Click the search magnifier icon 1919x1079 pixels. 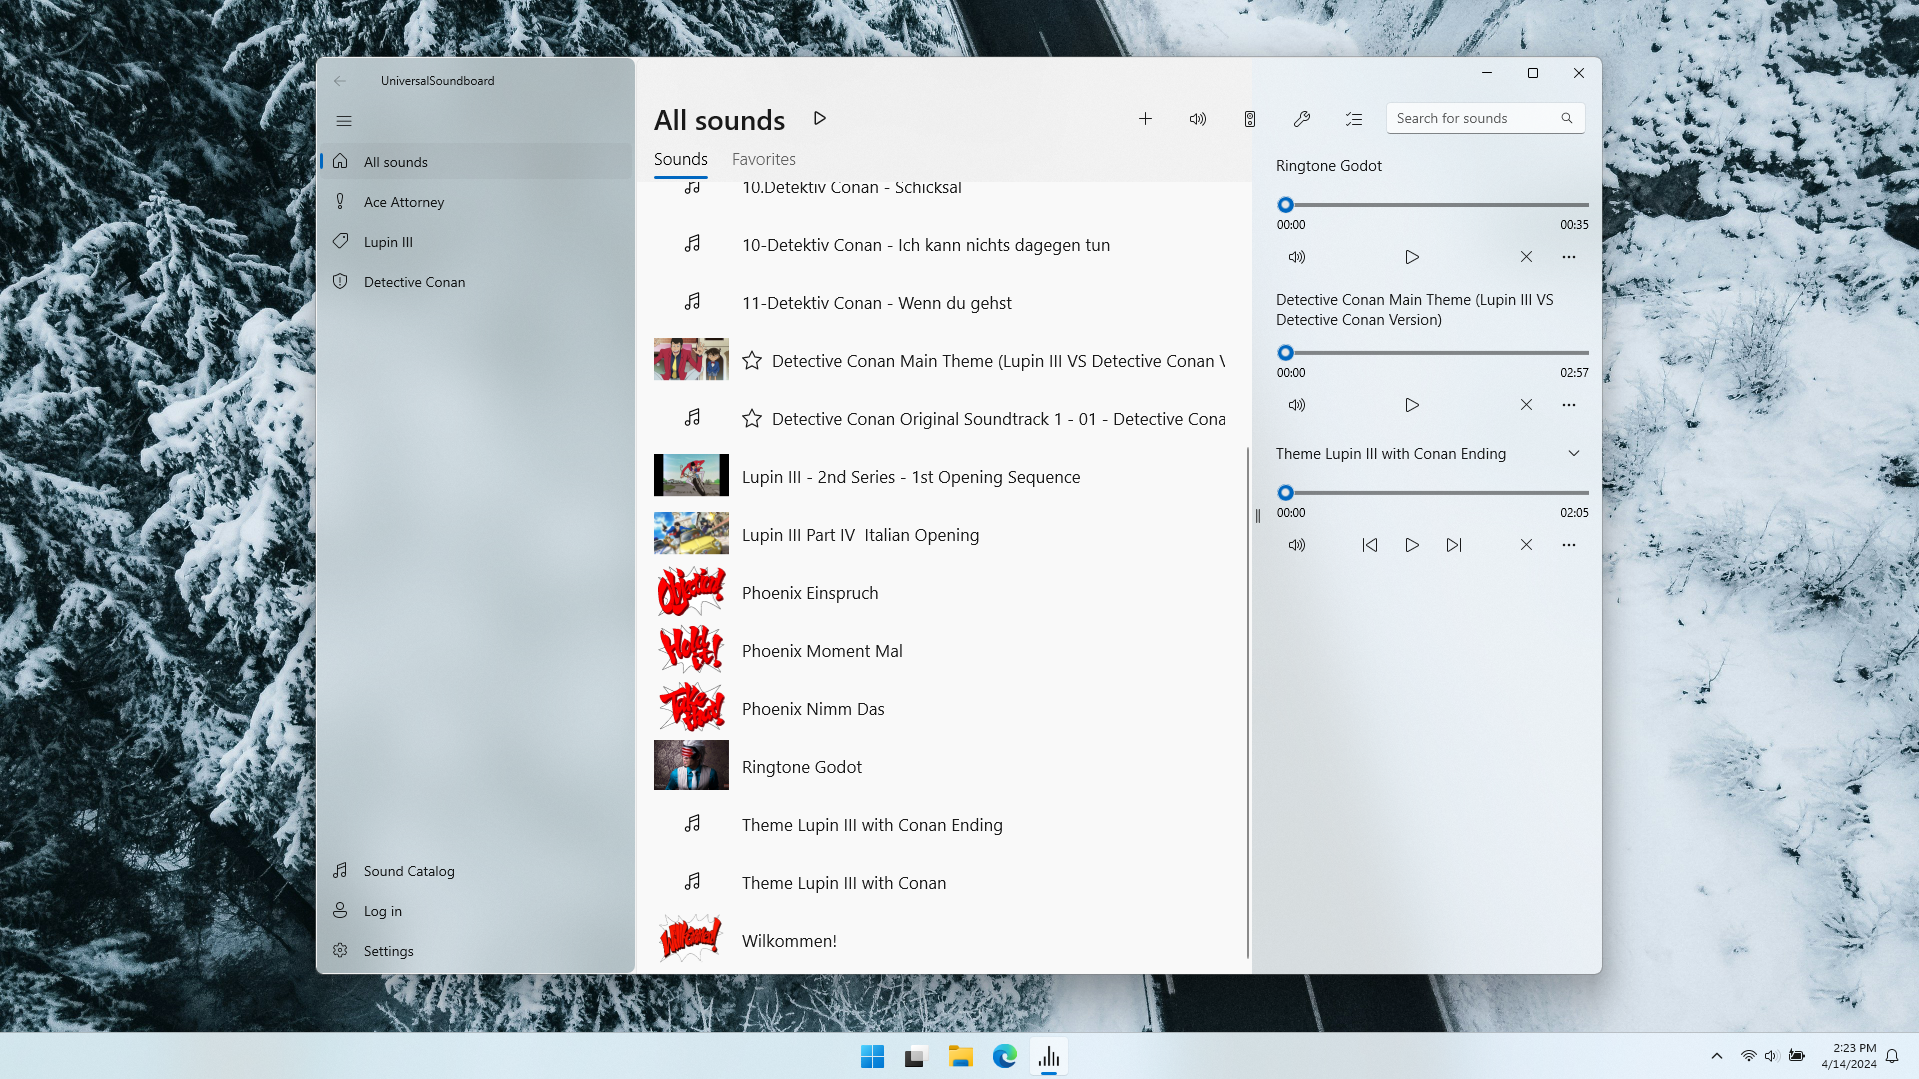(x=1567, y=118)
